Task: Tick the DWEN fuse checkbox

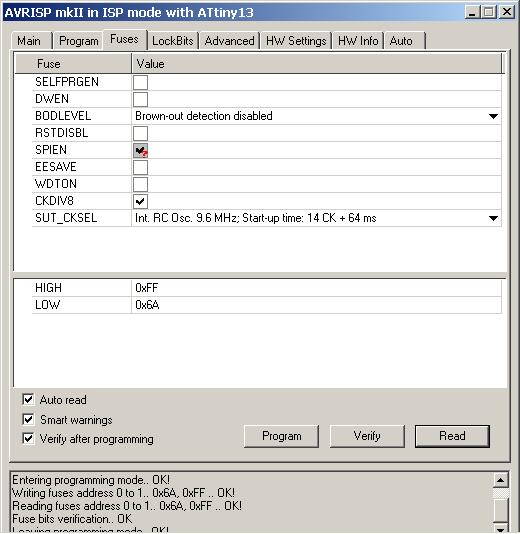Action: coord(140,99)
